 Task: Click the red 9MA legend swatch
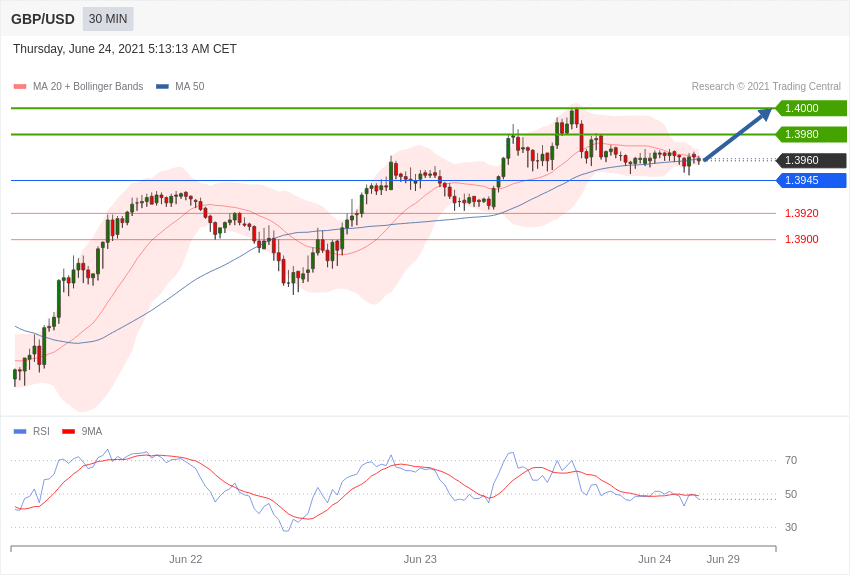click(x=69, y=432)
